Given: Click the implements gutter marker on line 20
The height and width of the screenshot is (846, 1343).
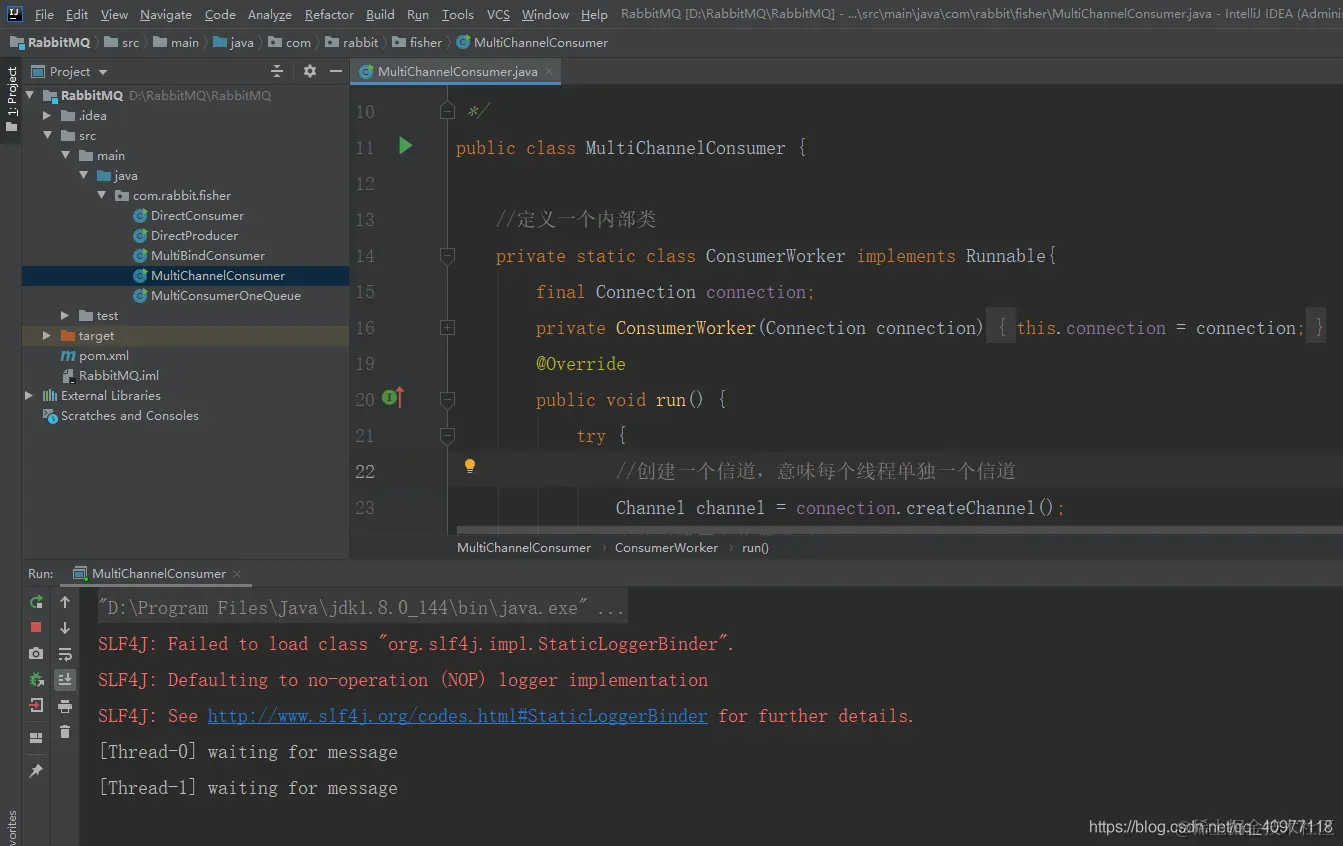Looking at the screenshot, I should tap(393, 398).
